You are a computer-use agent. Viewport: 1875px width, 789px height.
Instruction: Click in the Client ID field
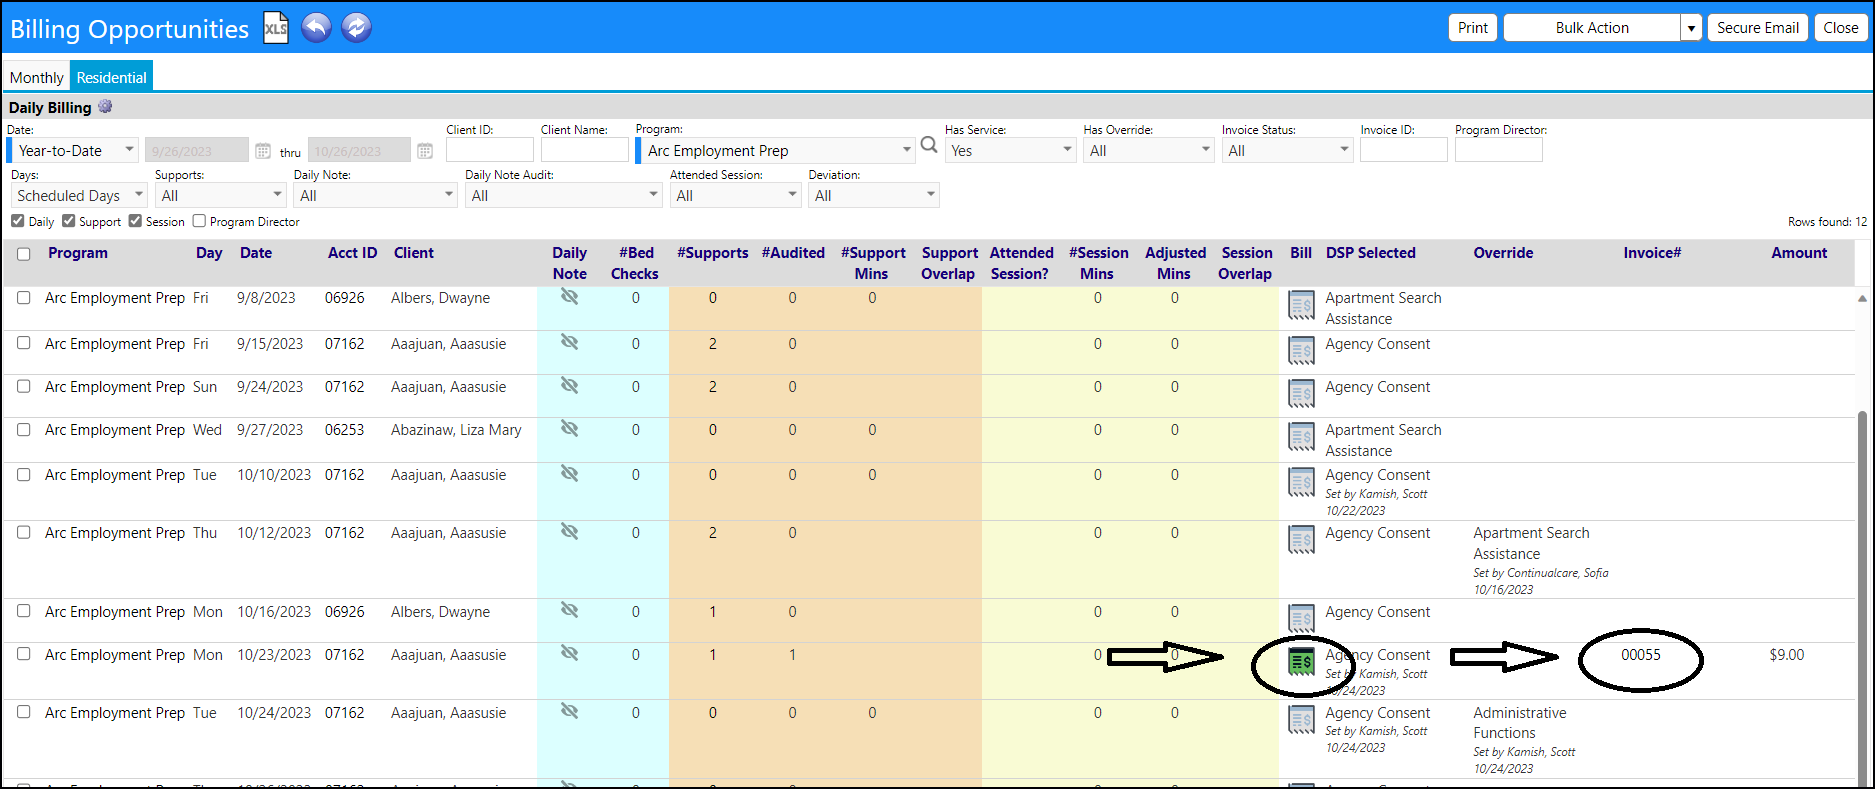(x=490, y=150)
